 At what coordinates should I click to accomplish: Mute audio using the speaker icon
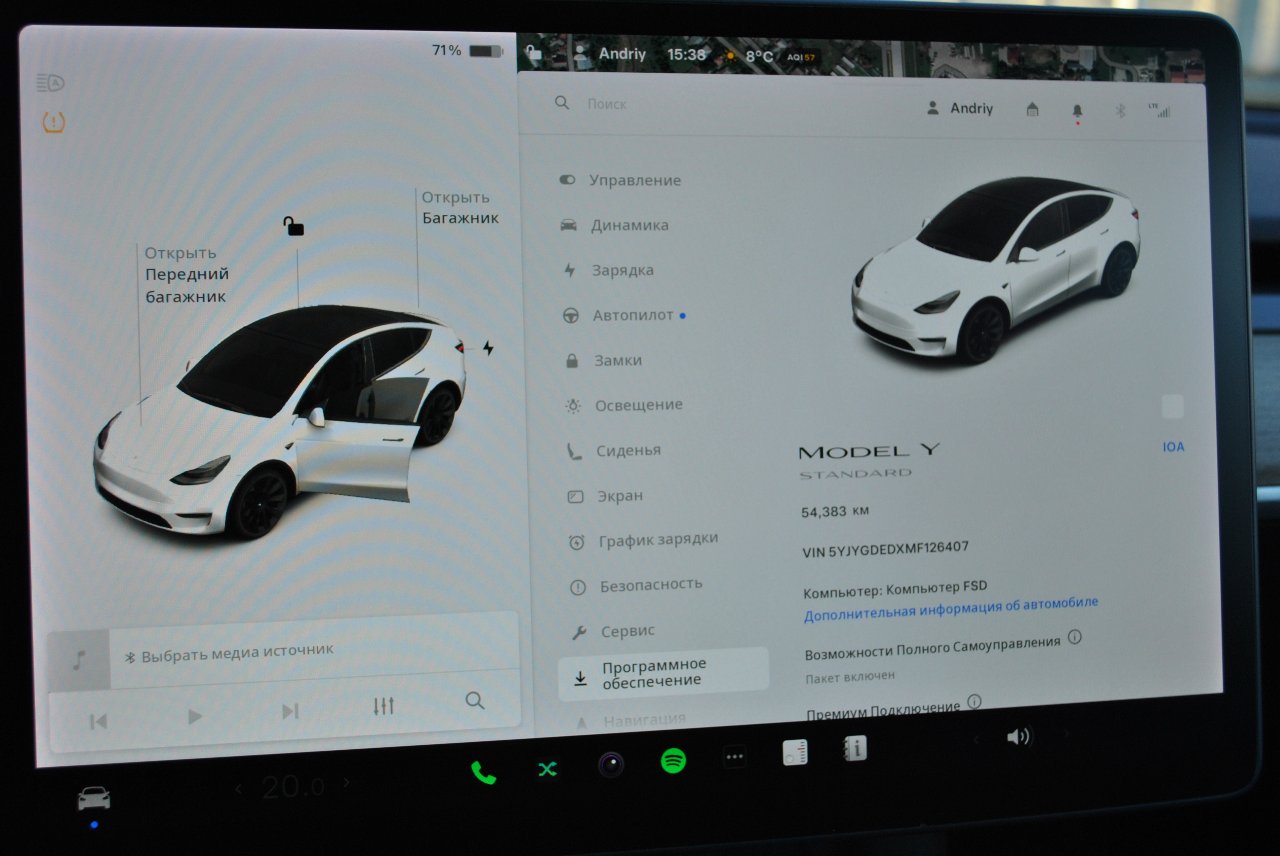tap(1019, 737)
